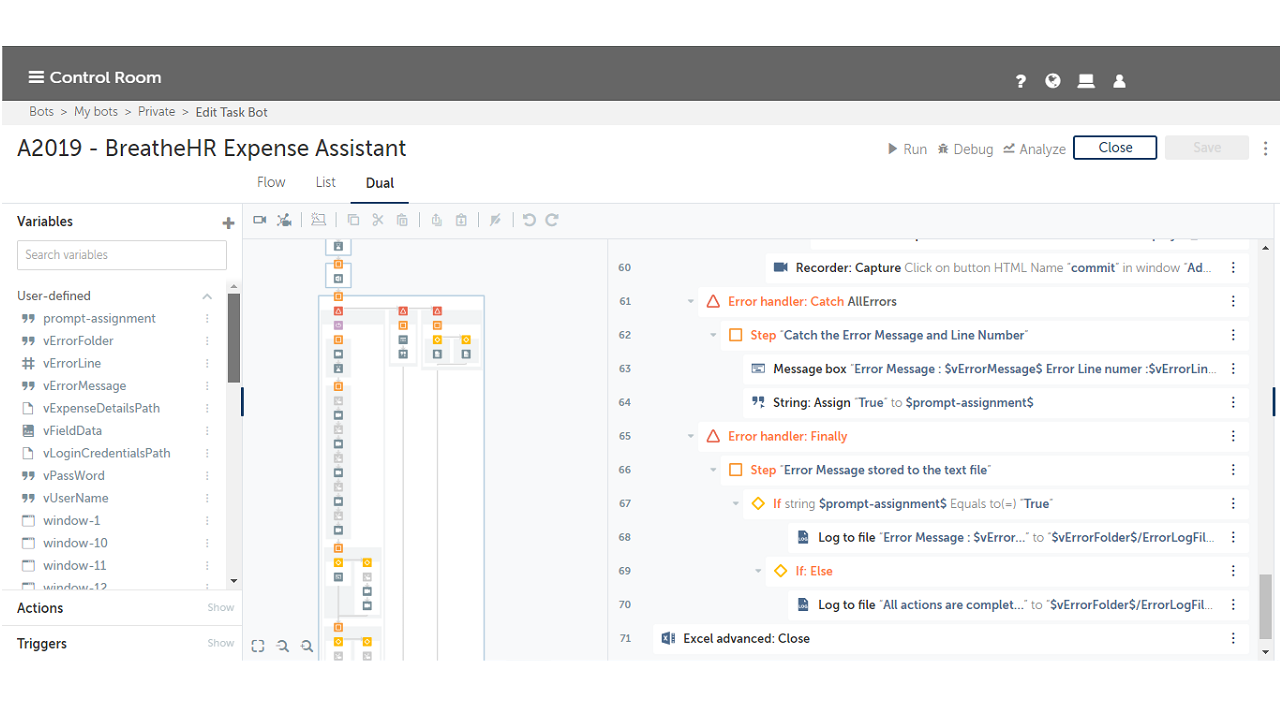Switch to the List view tab

[325, 182]
